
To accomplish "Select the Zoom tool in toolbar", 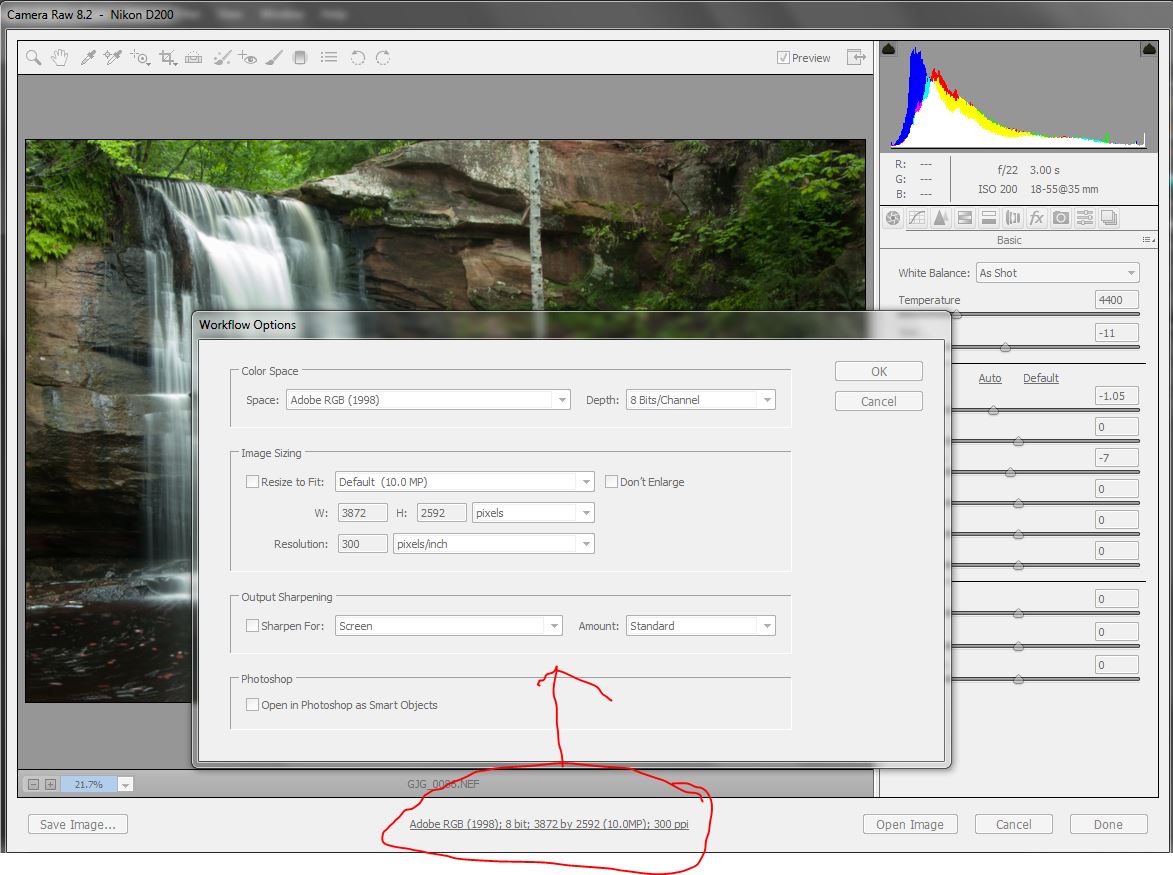I will 34,58.
